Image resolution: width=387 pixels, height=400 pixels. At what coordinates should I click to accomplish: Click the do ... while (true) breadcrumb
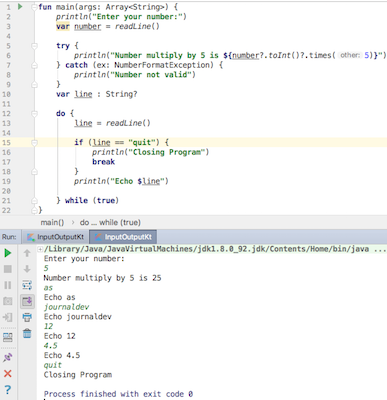(x=110, y=222)
